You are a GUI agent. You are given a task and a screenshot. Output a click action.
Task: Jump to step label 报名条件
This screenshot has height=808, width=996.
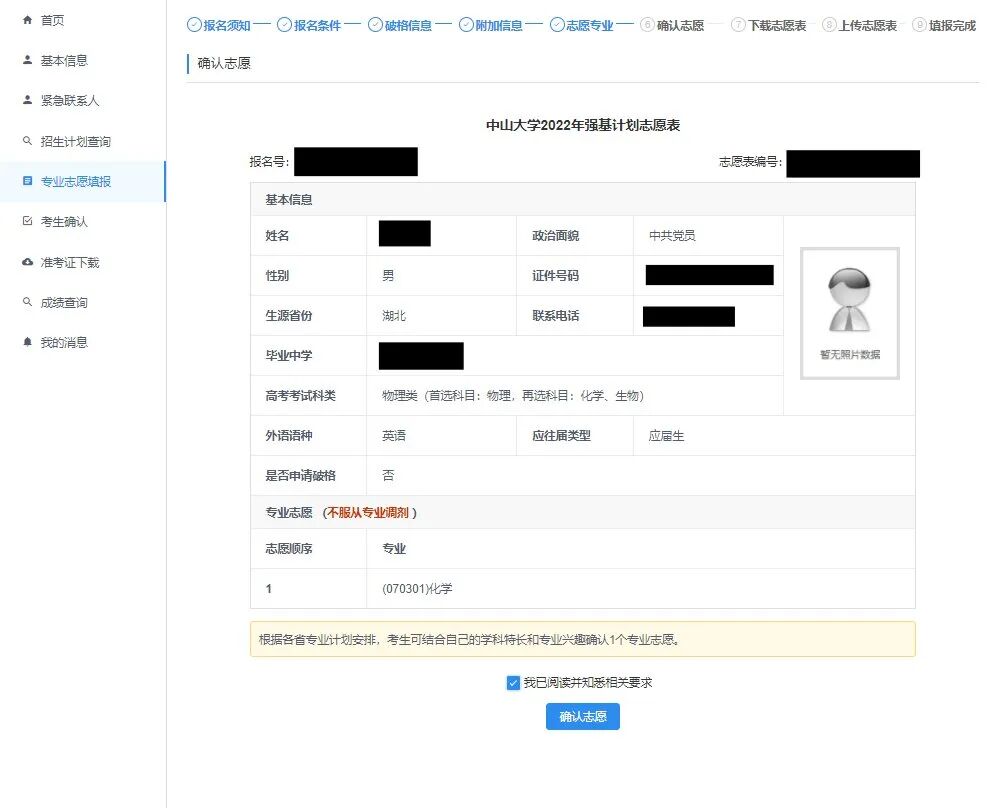point(318,25)
